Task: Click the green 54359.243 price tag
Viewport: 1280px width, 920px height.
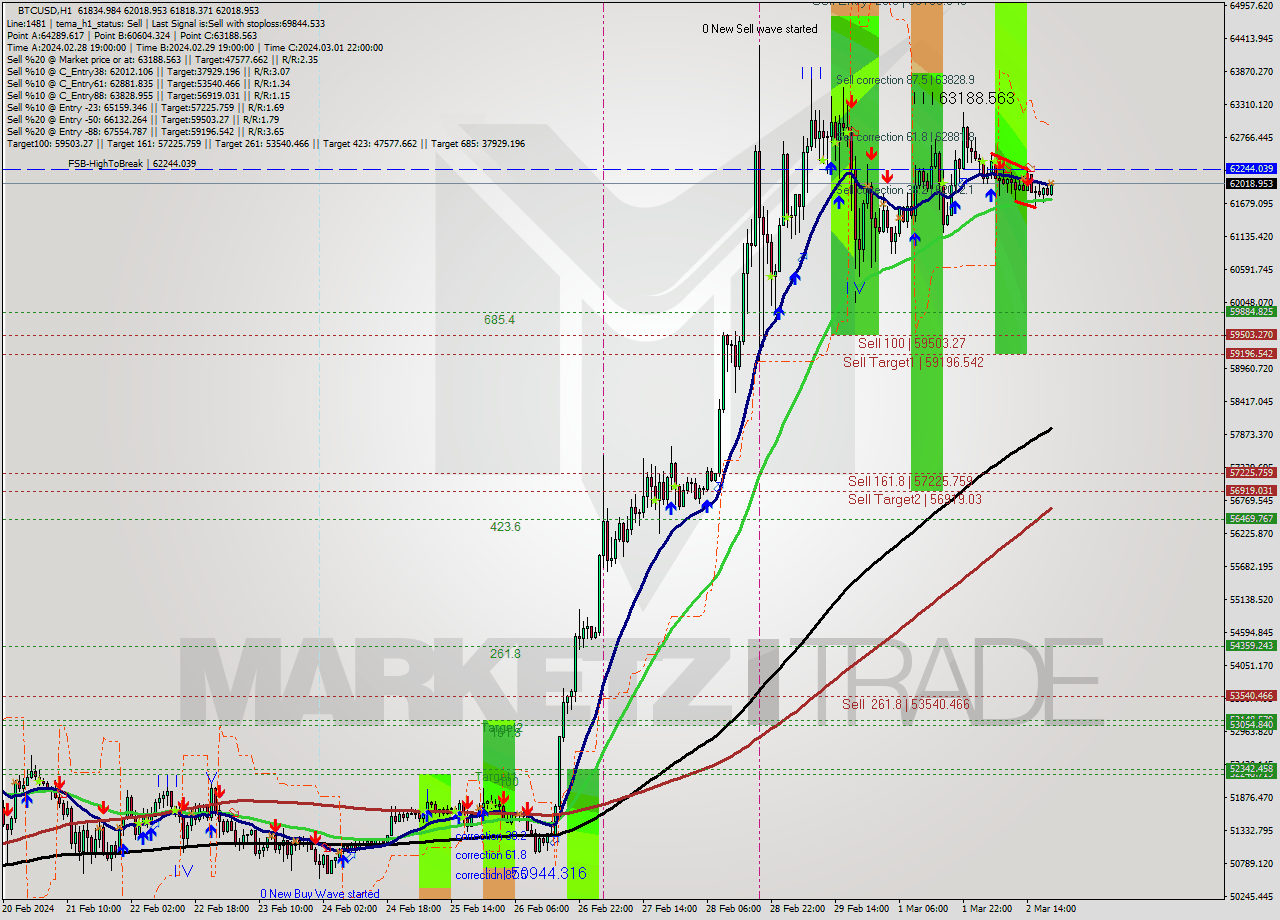Action: pyautogui.click(x=1251, y=645)
